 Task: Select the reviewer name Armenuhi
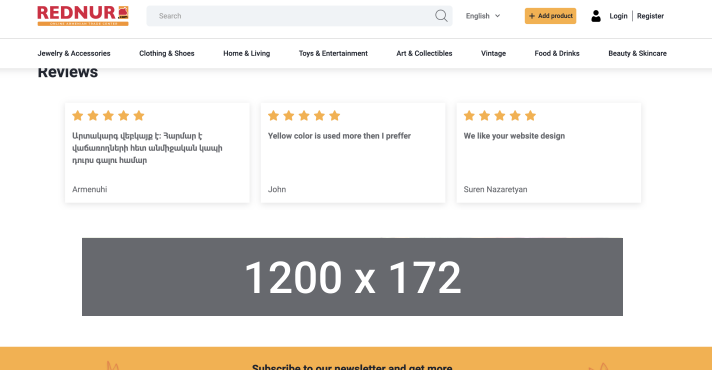pos(89,189)
